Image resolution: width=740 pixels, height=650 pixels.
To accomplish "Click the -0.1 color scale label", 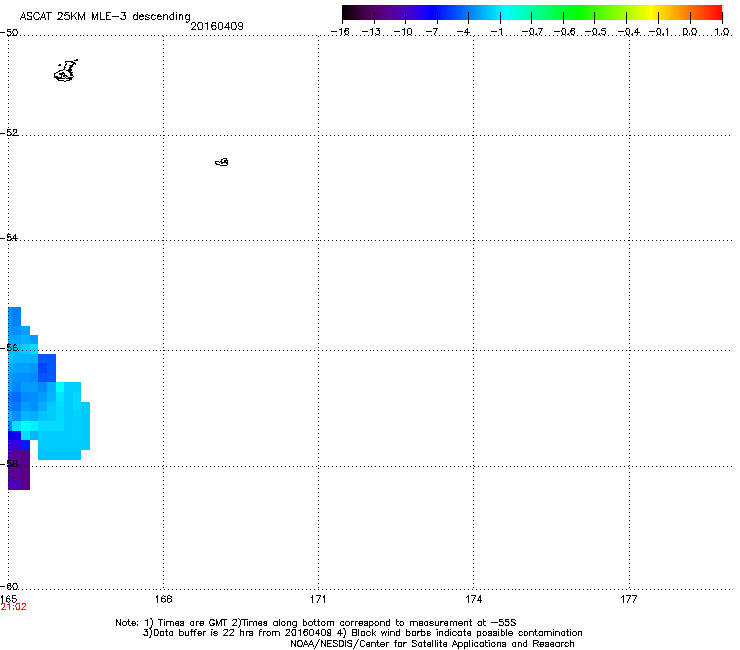I will 659,32.
